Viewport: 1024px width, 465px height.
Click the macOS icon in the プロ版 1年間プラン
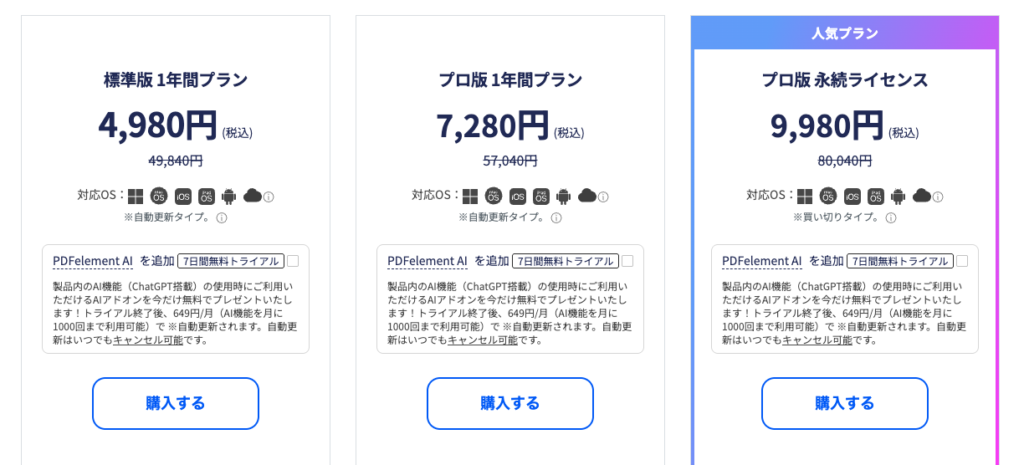(x=493, y=195)
